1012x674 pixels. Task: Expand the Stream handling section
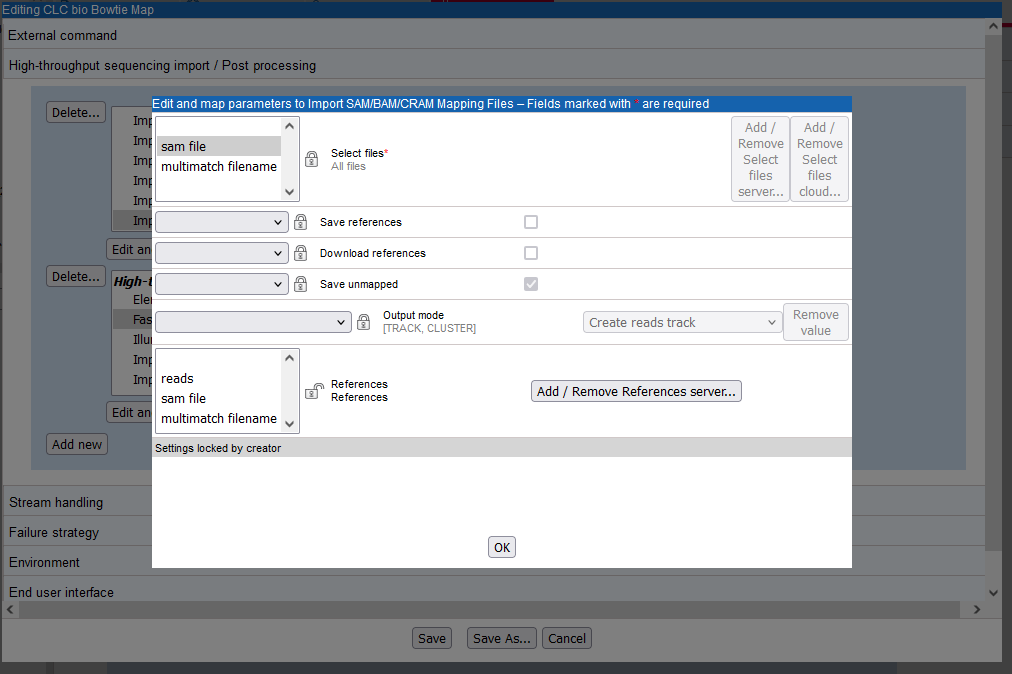(x=56, y=502)
